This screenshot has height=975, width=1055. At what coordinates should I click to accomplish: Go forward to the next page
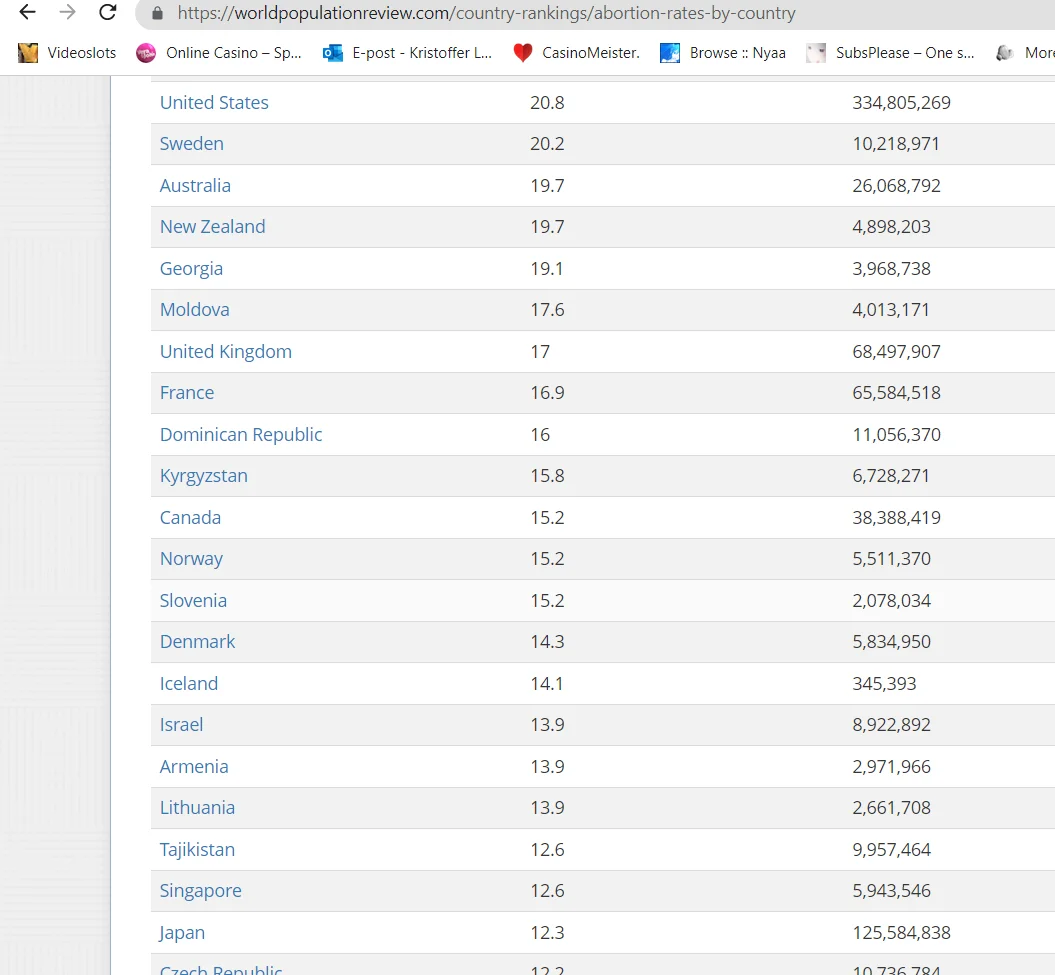(67, 12)
